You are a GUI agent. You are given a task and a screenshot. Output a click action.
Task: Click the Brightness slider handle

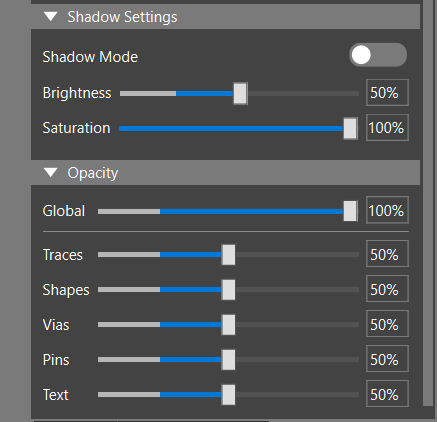click(240, 94)
